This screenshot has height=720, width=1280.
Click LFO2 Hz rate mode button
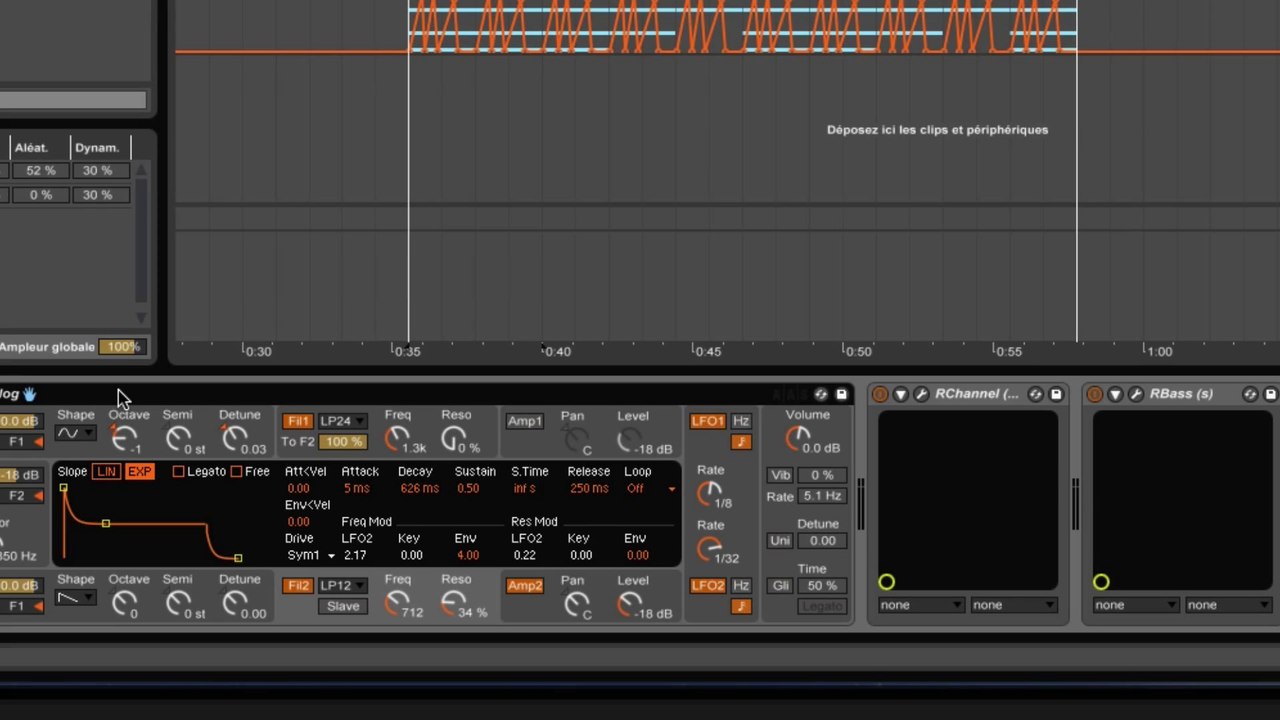point(741,585)
